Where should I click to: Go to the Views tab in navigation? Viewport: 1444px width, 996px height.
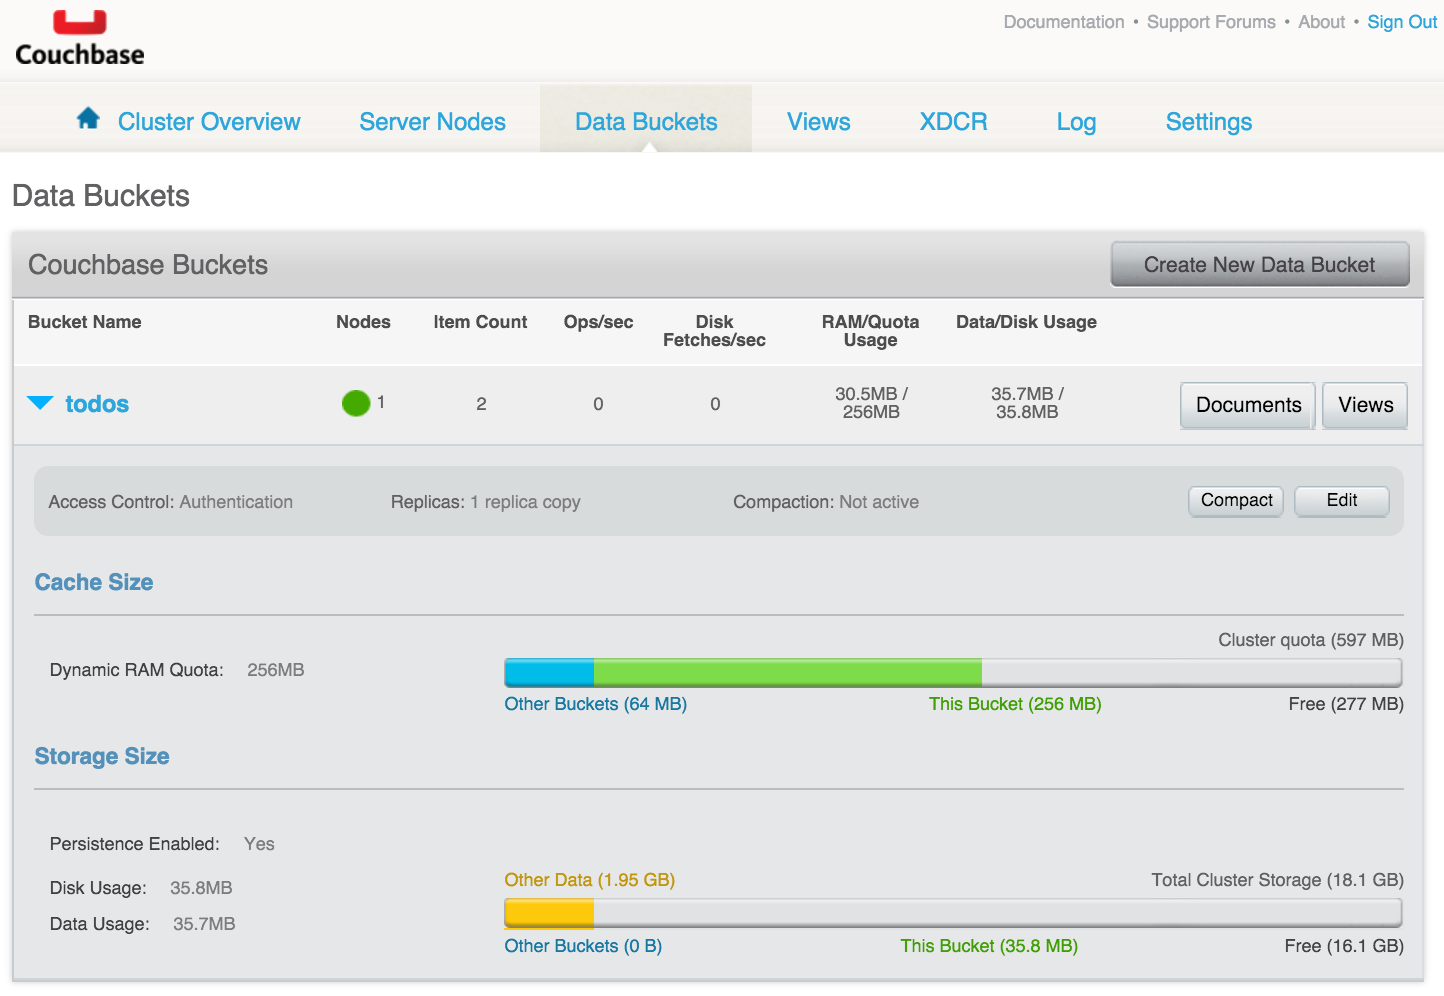[x=818, y=122]
